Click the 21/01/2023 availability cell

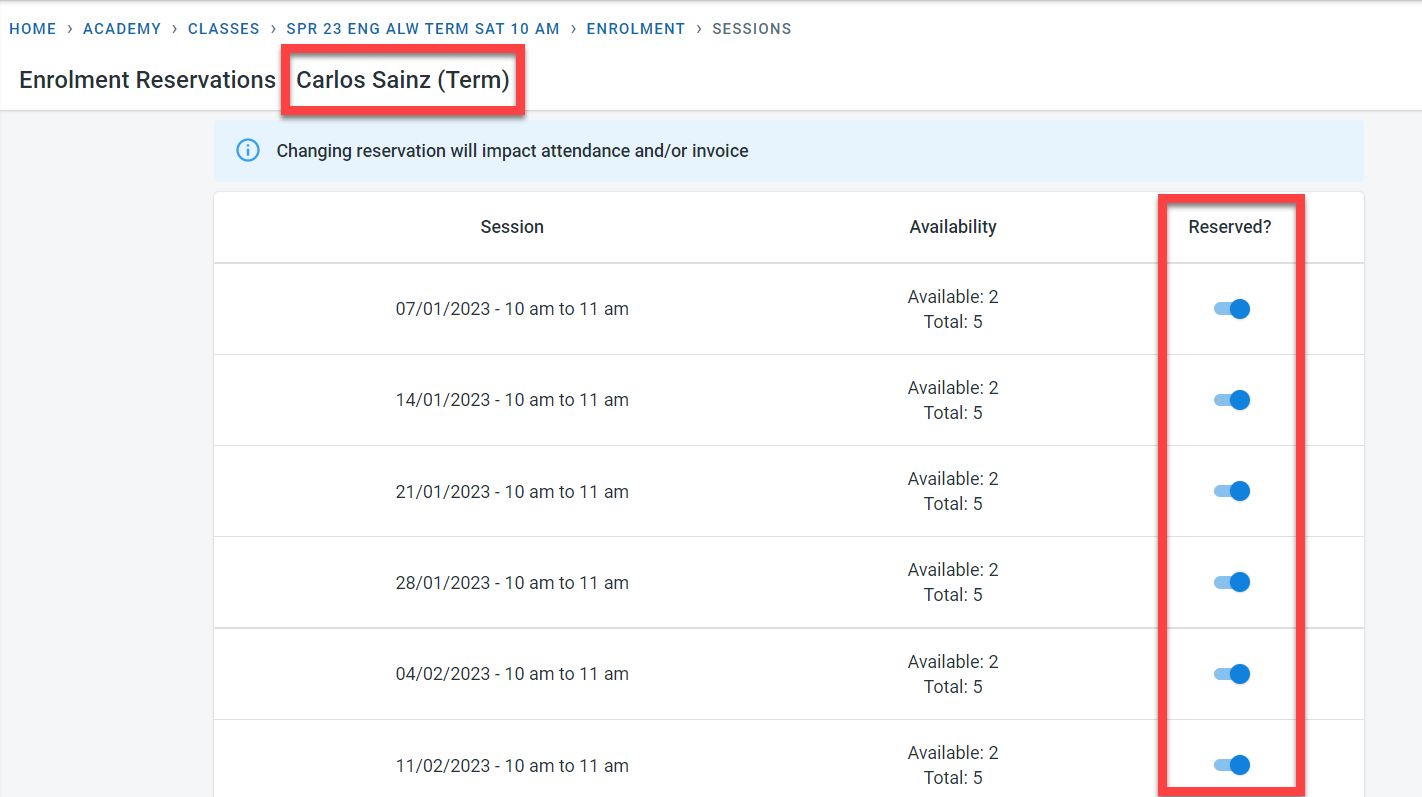coord(953,491)
